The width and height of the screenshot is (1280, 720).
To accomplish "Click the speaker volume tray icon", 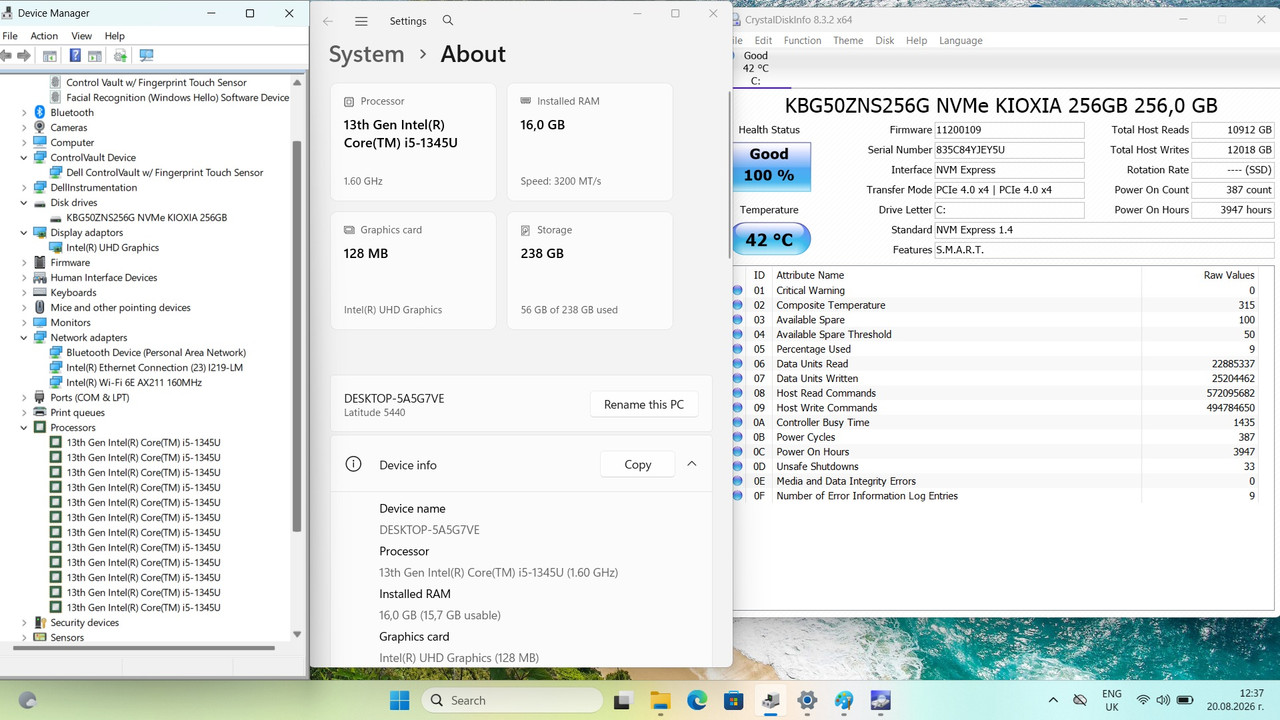I will pyautogui.click(x=1163, y=700).
